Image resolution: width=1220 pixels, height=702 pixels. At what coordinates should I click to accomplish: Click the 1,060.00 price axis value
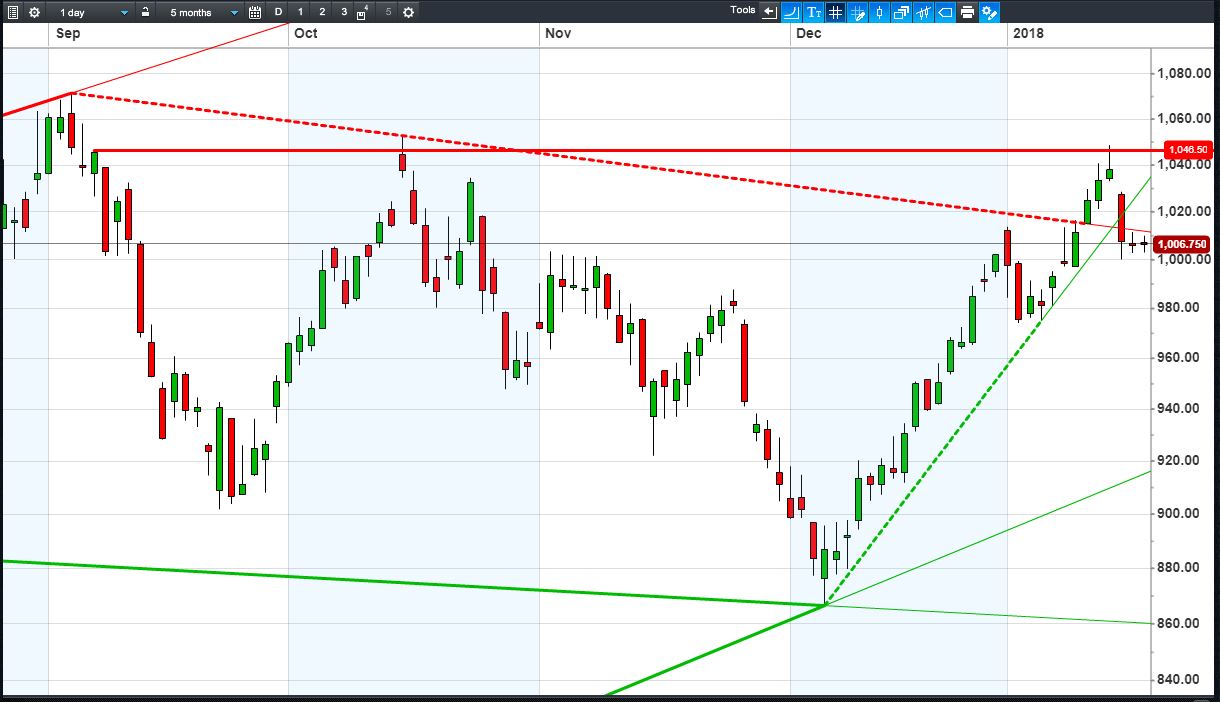coord(1183,118)
